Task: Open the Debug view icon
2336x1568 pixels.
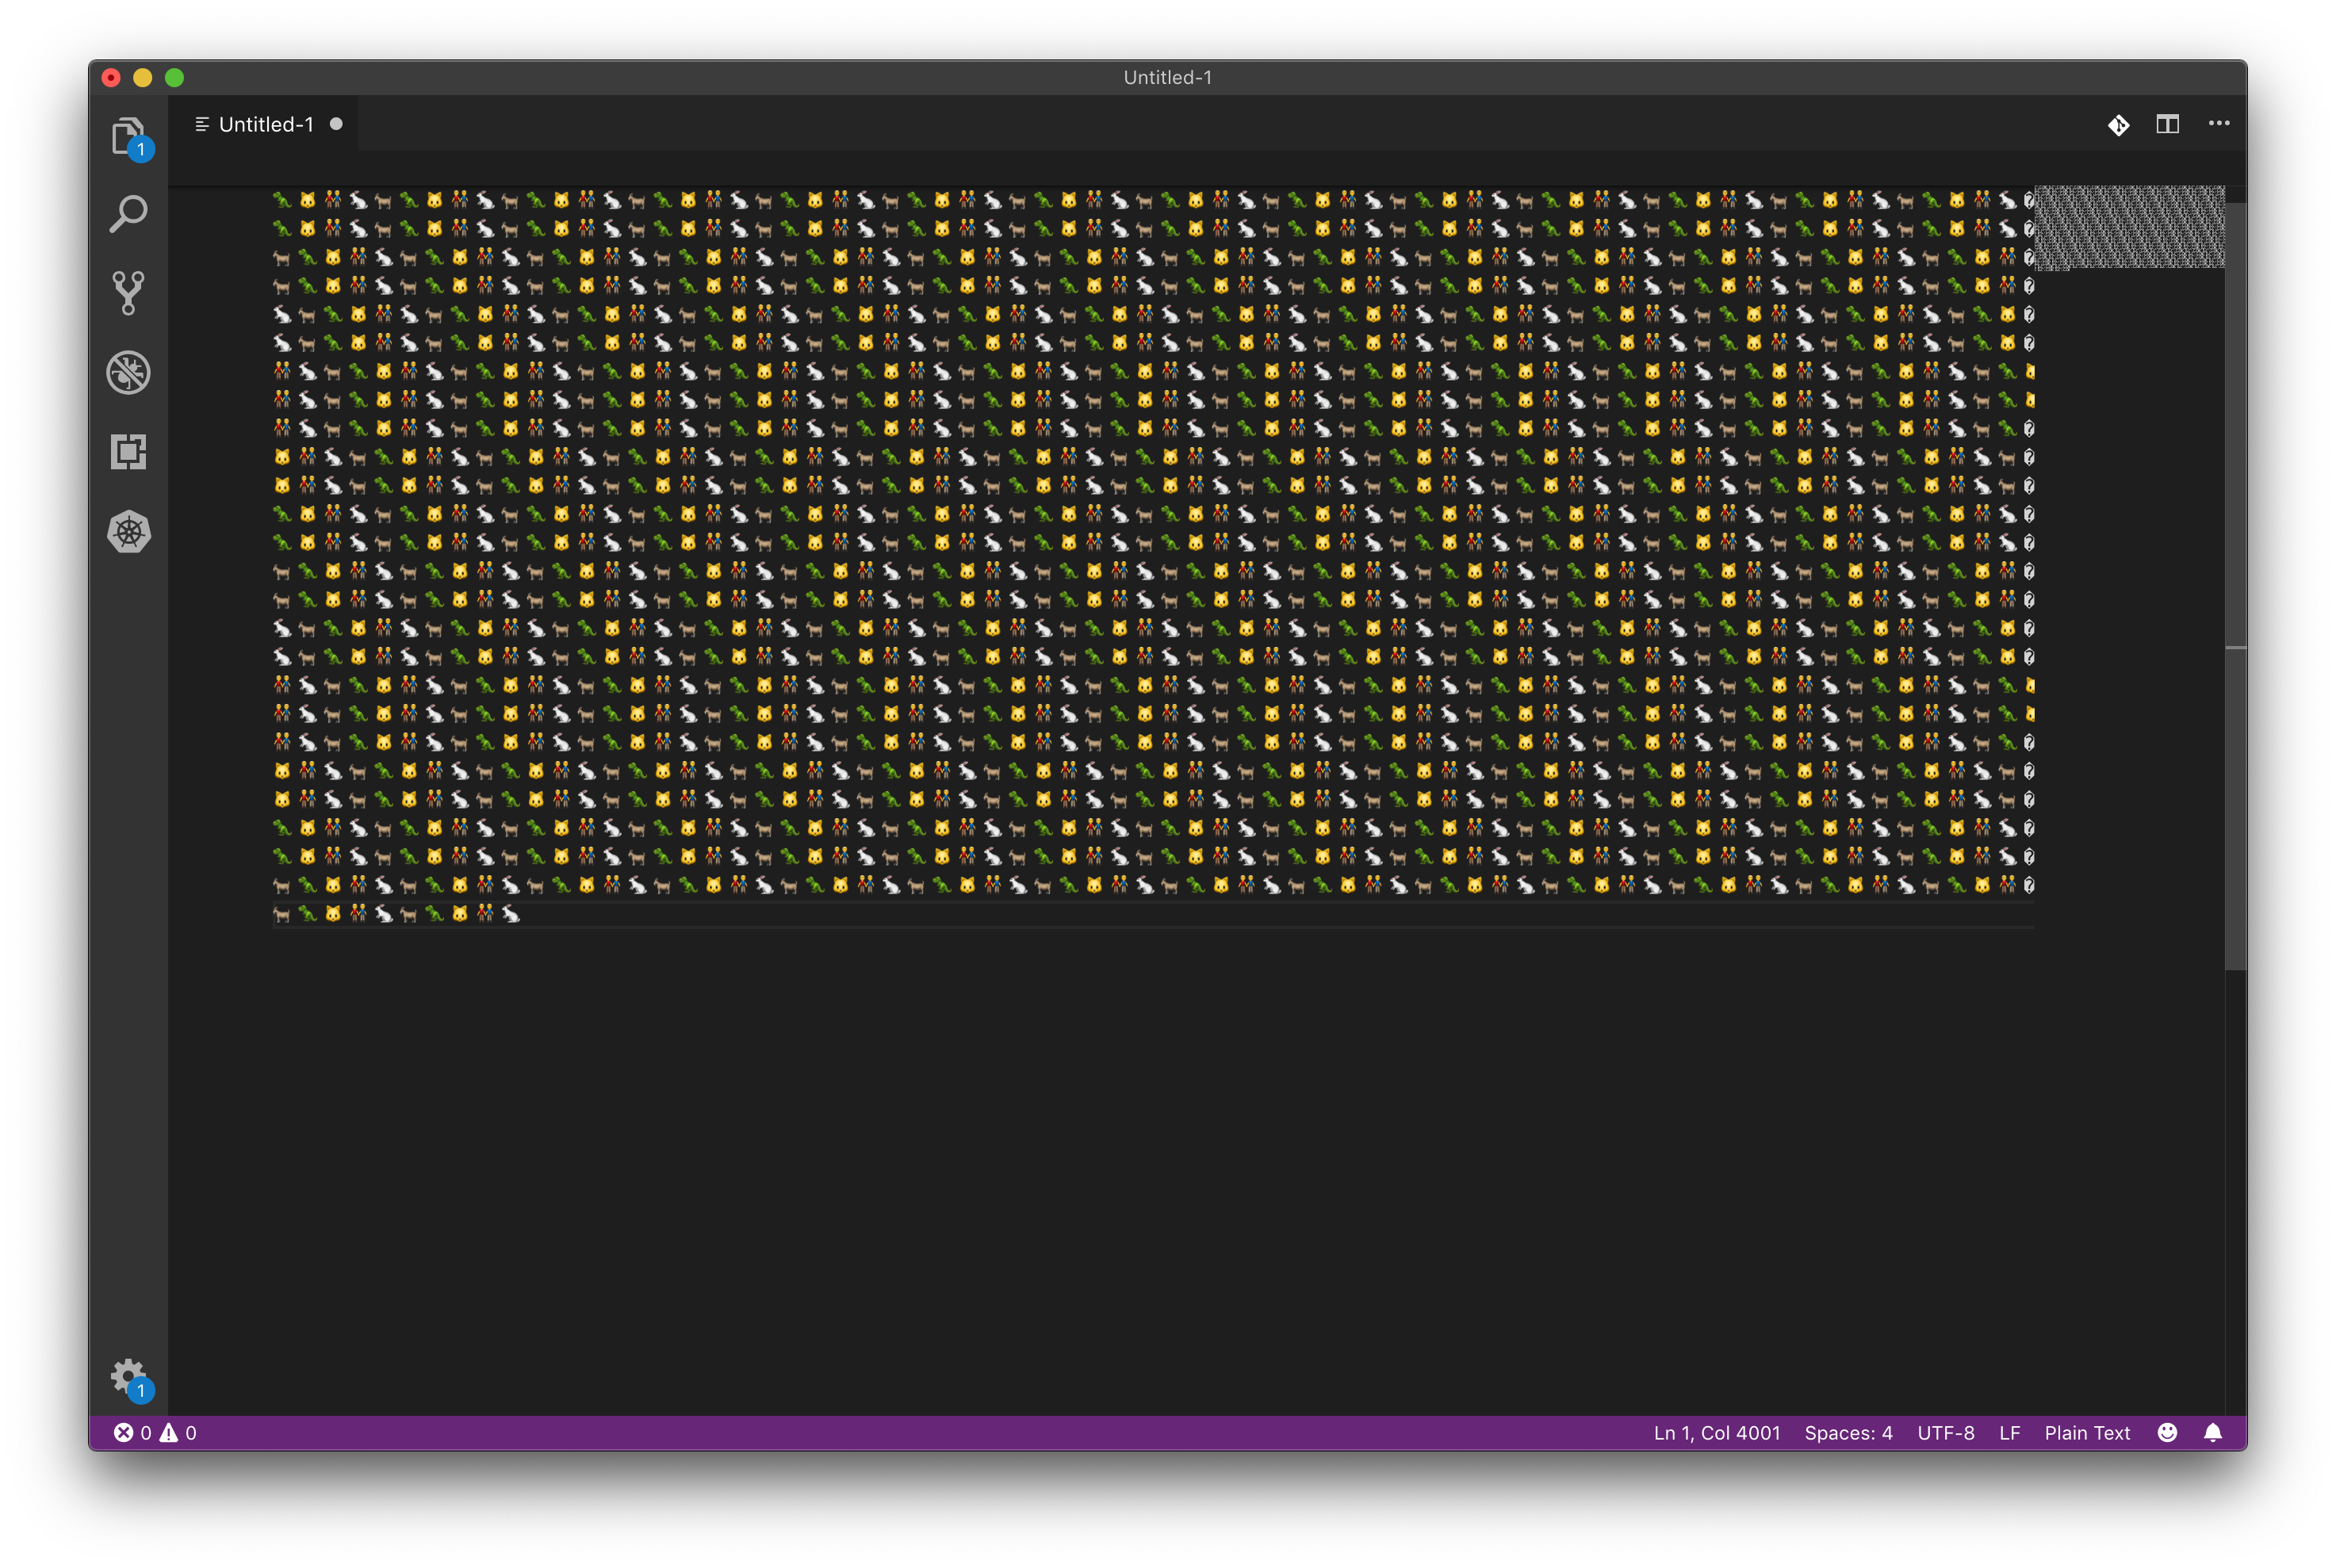Action: point(128,373)
